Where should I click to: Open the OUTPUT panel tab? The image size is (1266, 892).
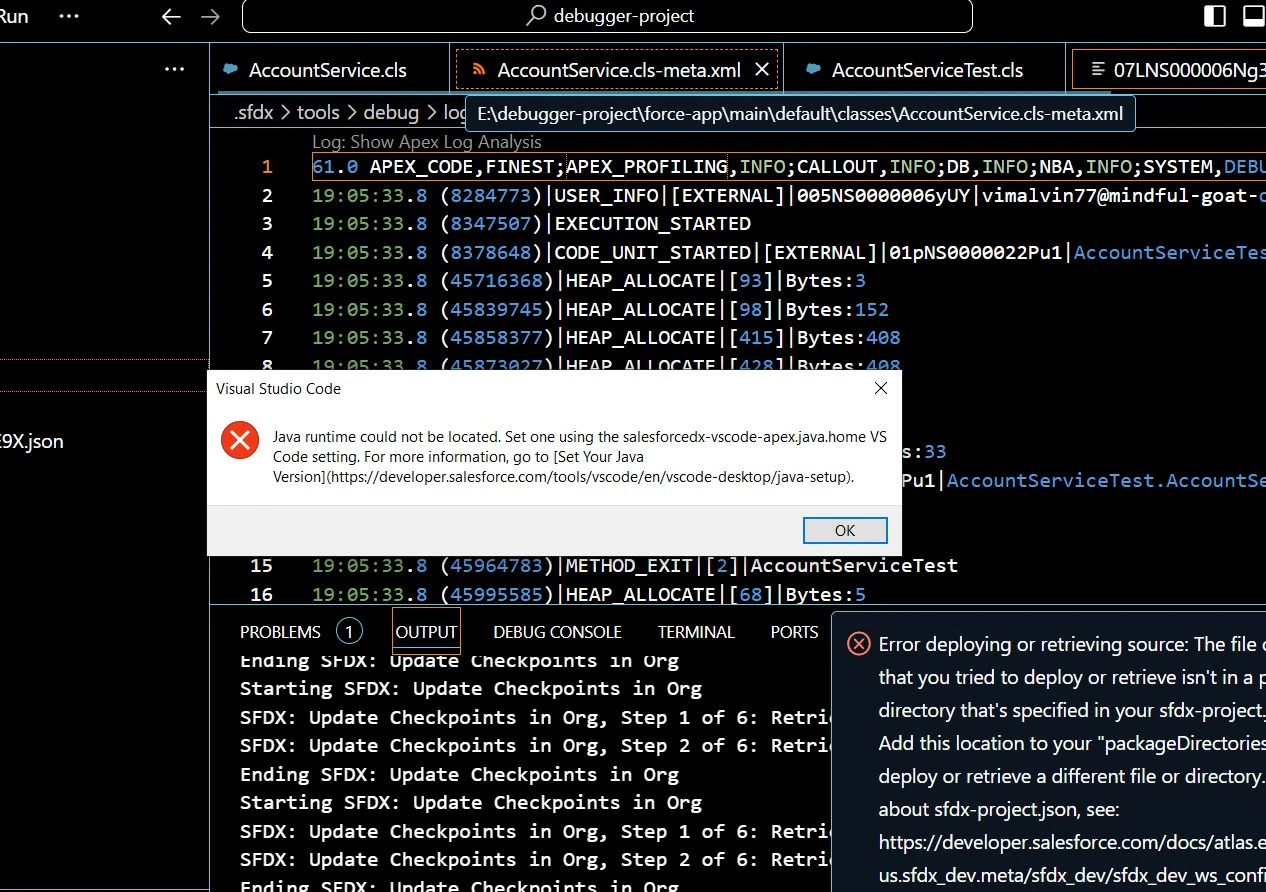point(426,632)
